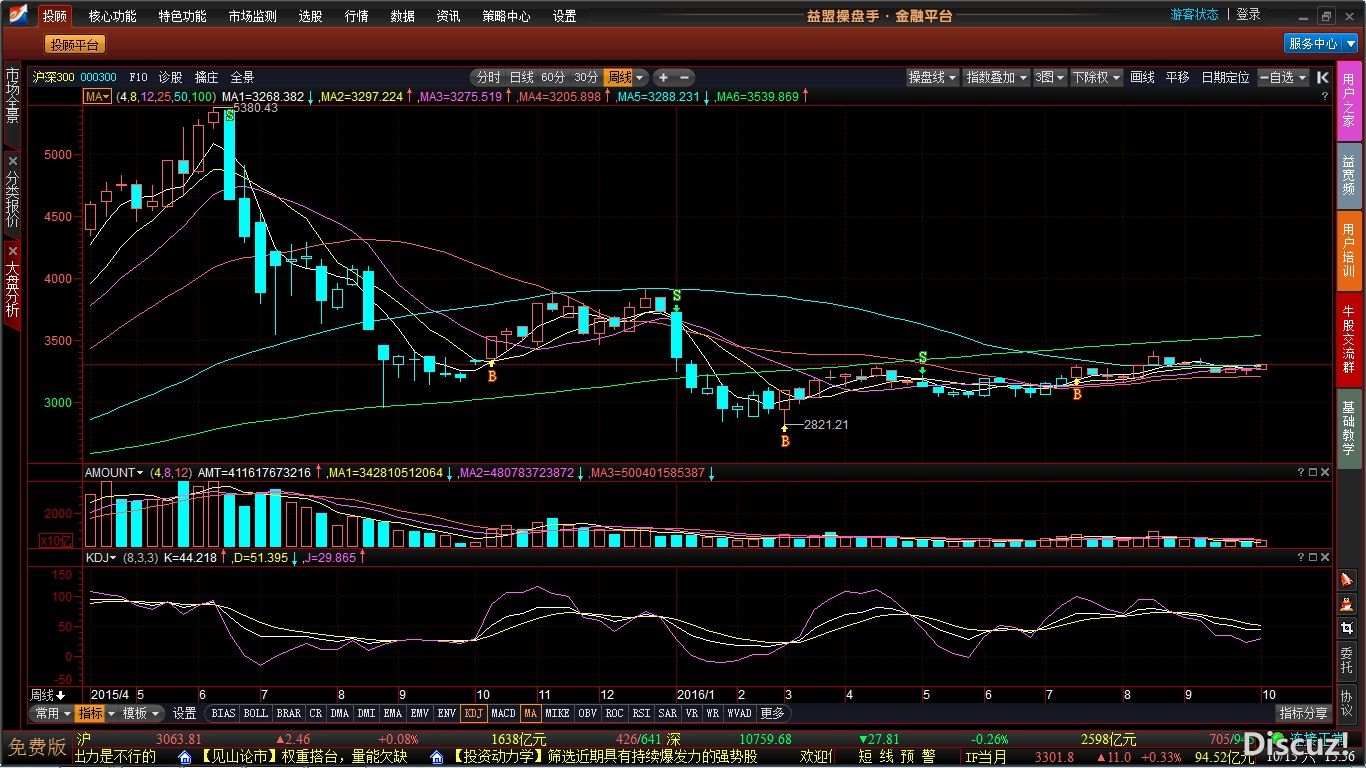The image size is (1366, 768).
Task: Open the 常用 dropdown in indicator bar
Action: coord(51,713)
